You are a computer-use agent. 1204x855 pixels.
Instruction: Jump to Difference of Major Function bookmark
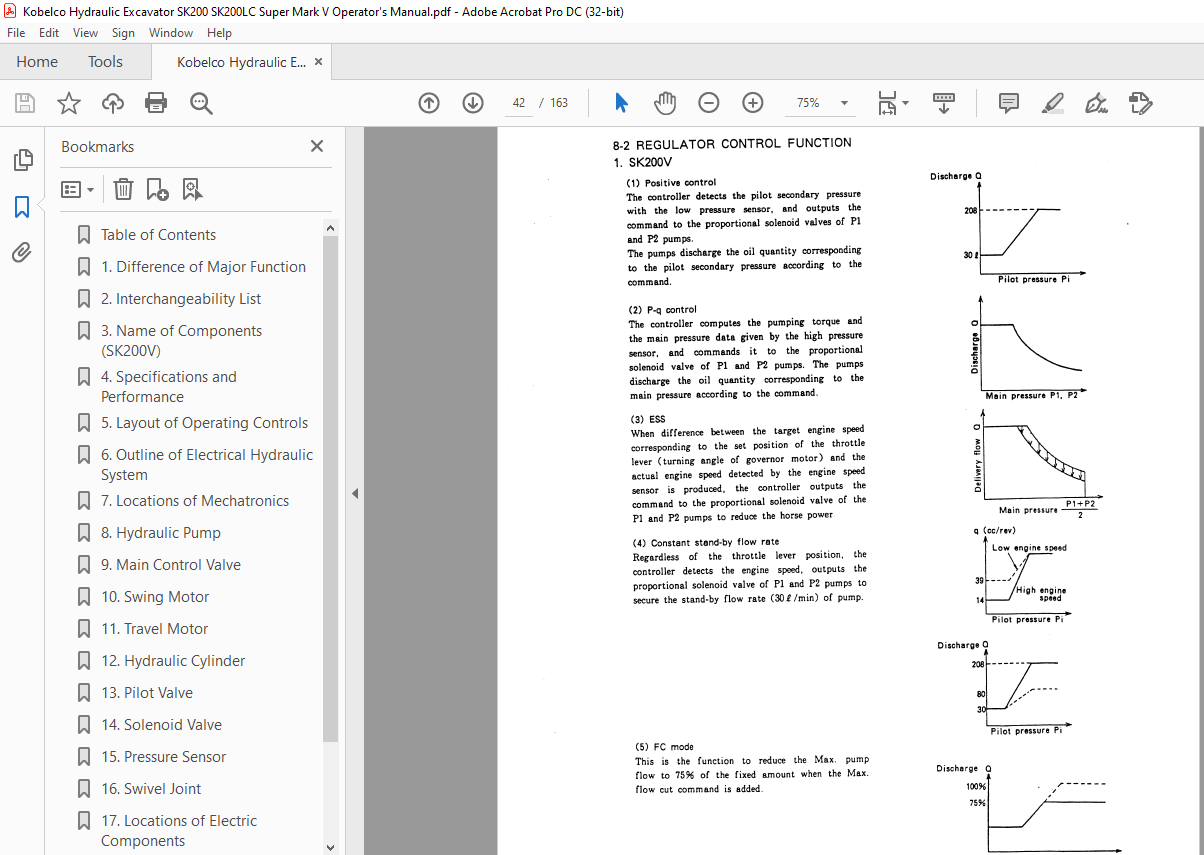203,267
